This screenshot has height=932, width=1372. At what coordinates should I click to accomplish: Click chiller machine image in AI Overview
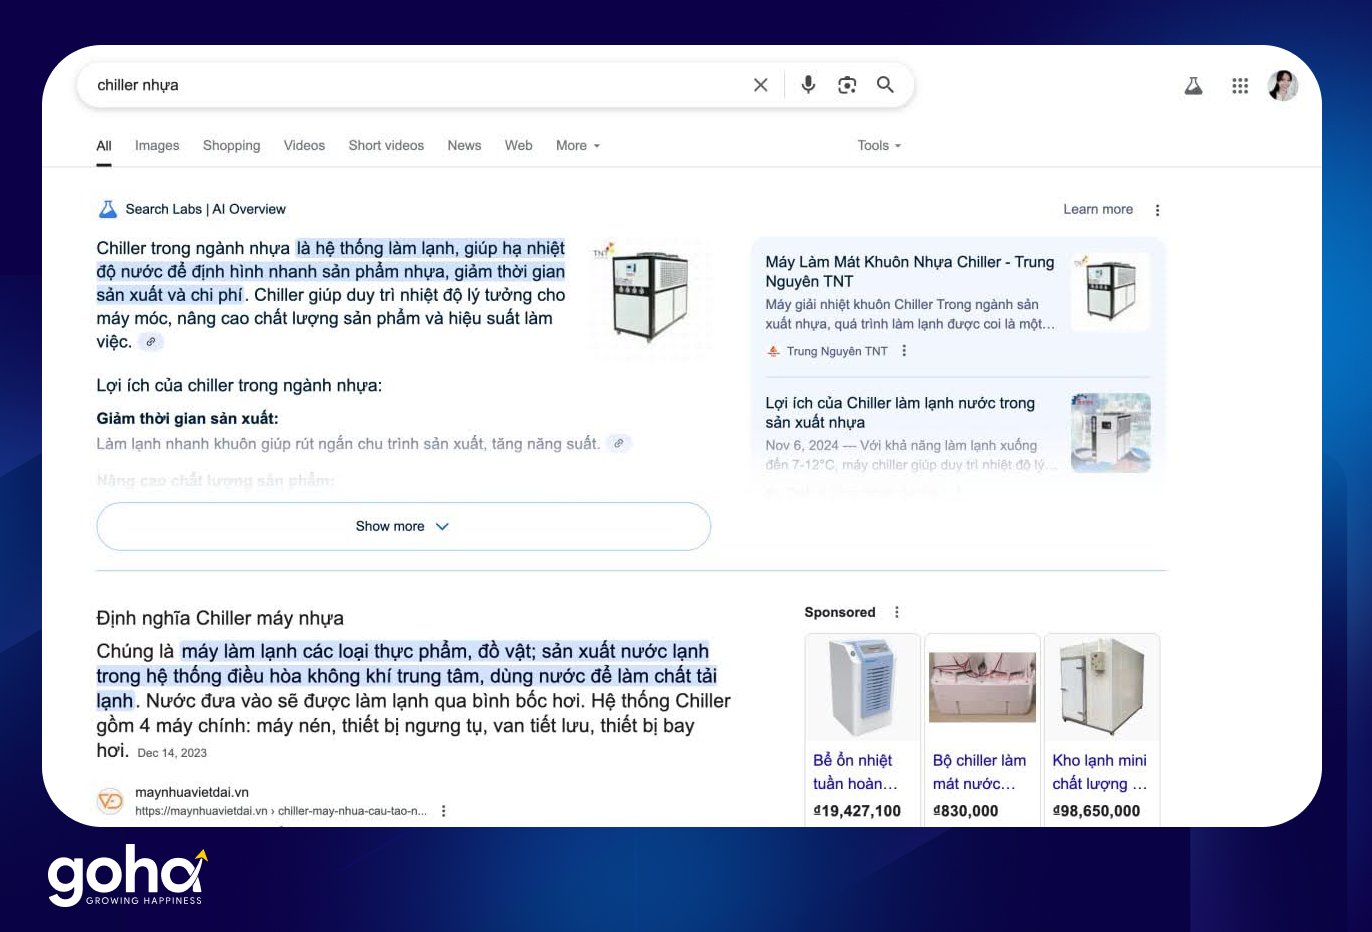650,297
